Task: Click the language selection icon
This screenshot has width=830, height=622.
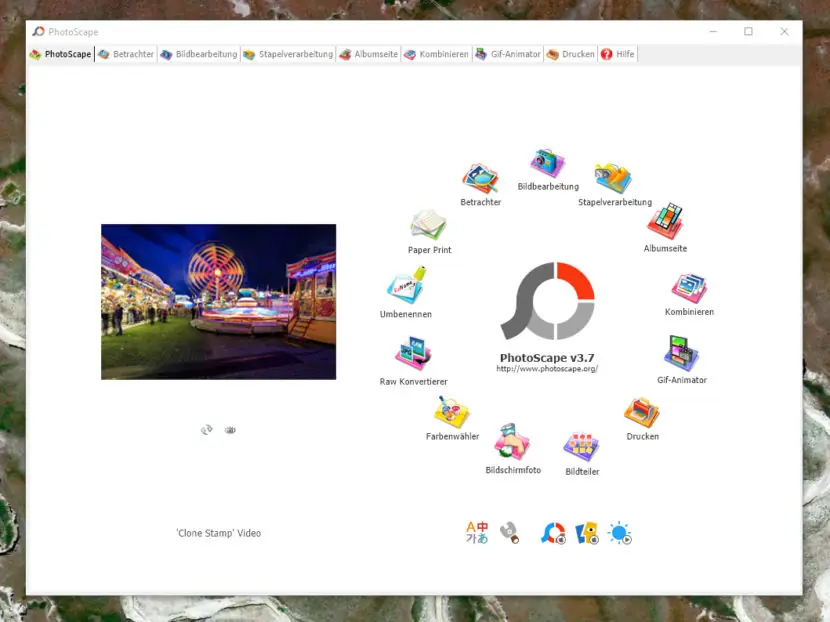Action: pos(477,533)
